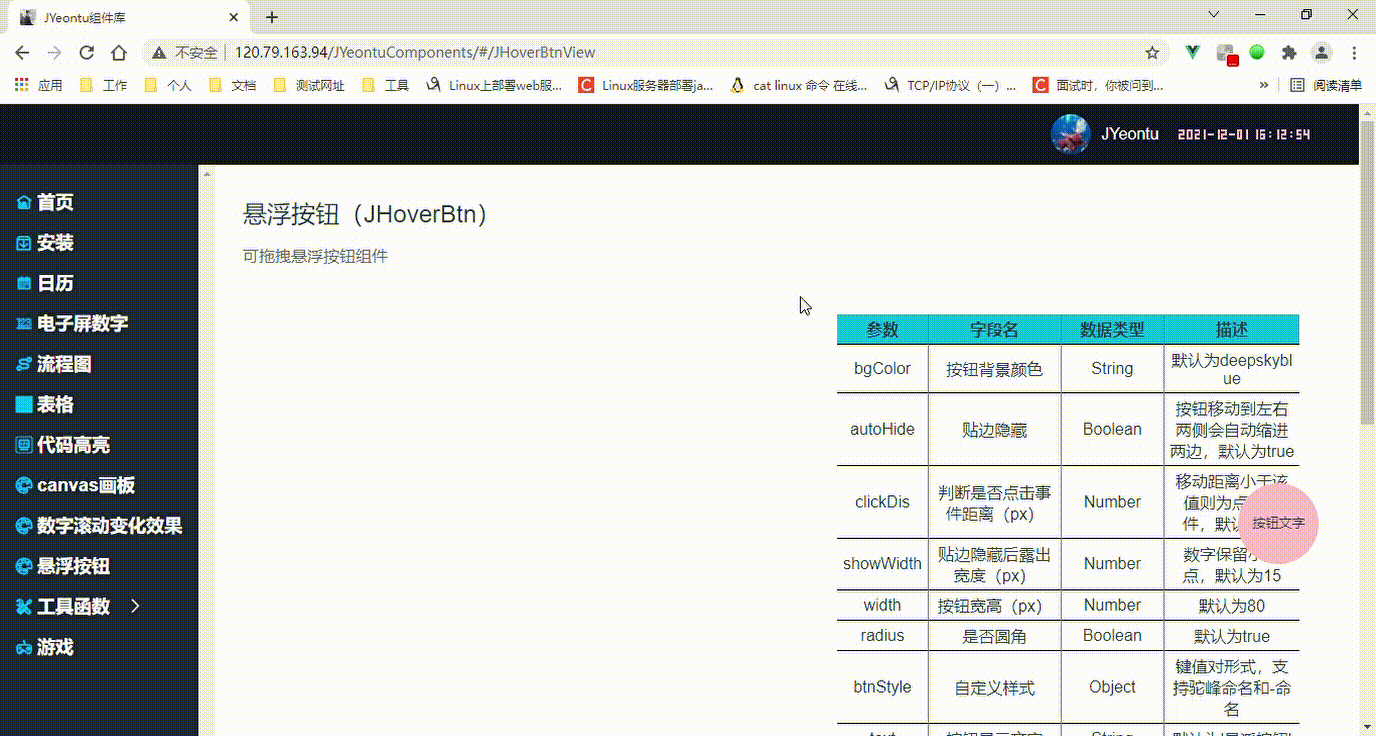
Task: Select 代码高亮 code highlight in sidebar
Action: pyautogui.click(x=67, y=444)
